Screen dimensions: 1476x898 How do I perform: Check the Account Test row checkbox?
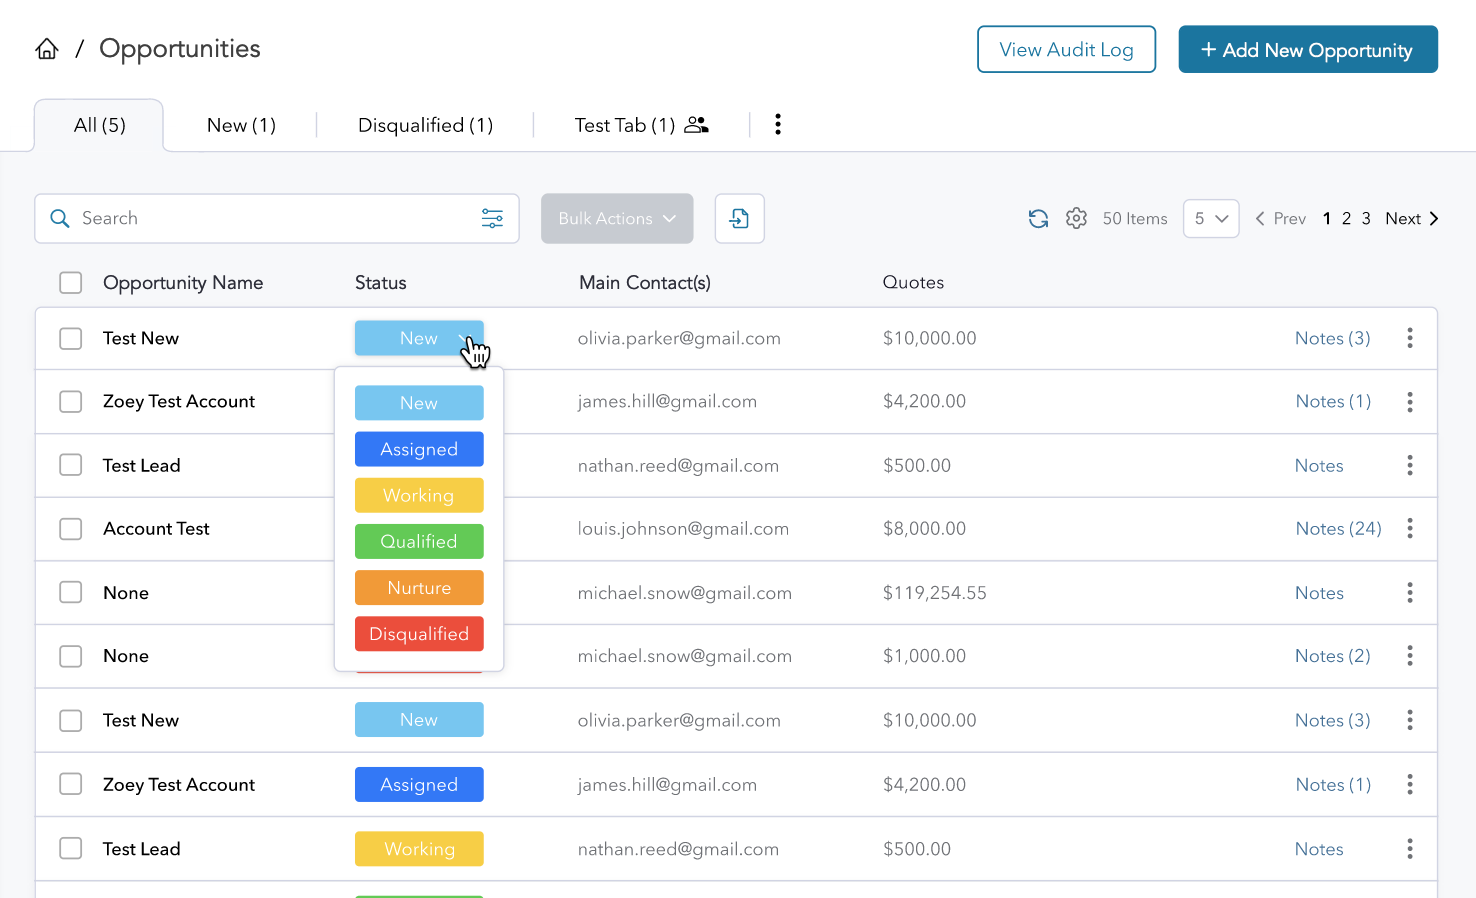[x=70, y=528]
